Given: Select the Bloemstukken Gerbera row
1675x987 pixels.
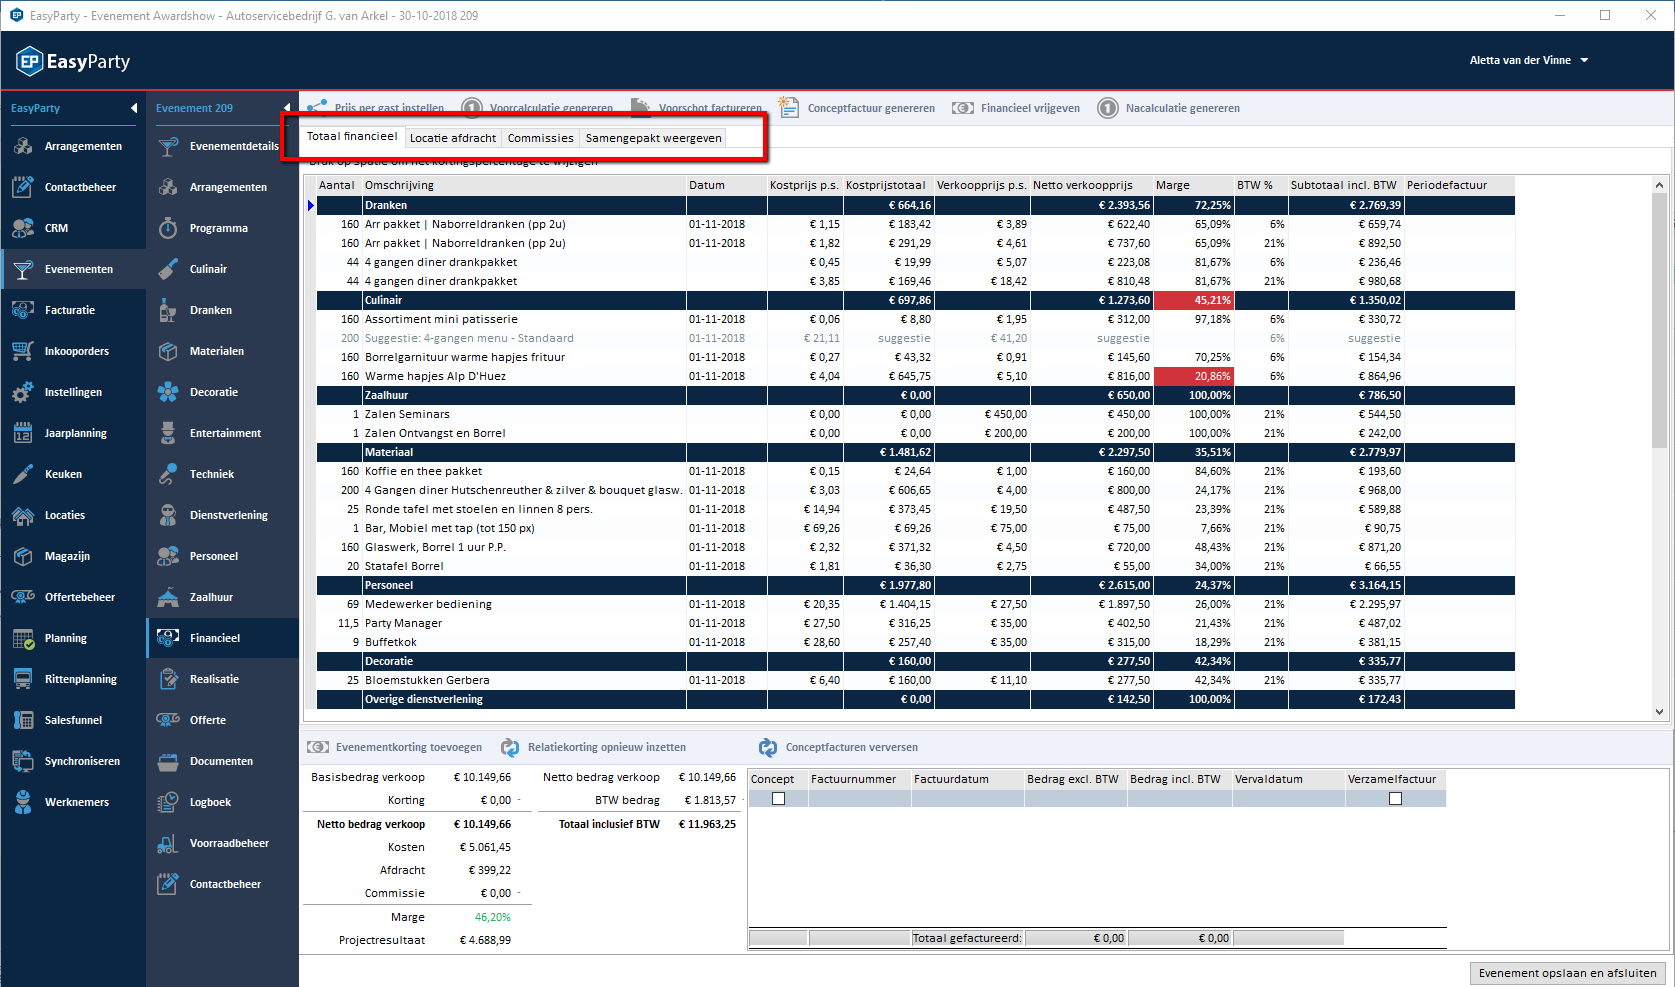Looking at the screenshot, I should pos(915,680).
